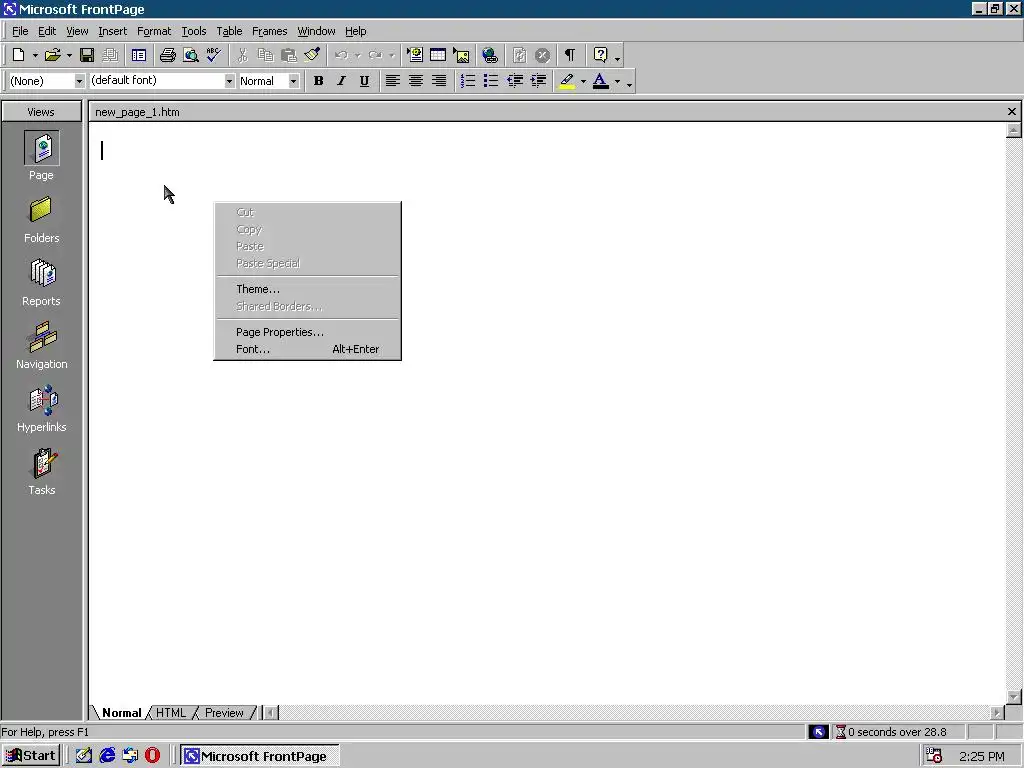Click the Numbering list icon

click(468, 81)
